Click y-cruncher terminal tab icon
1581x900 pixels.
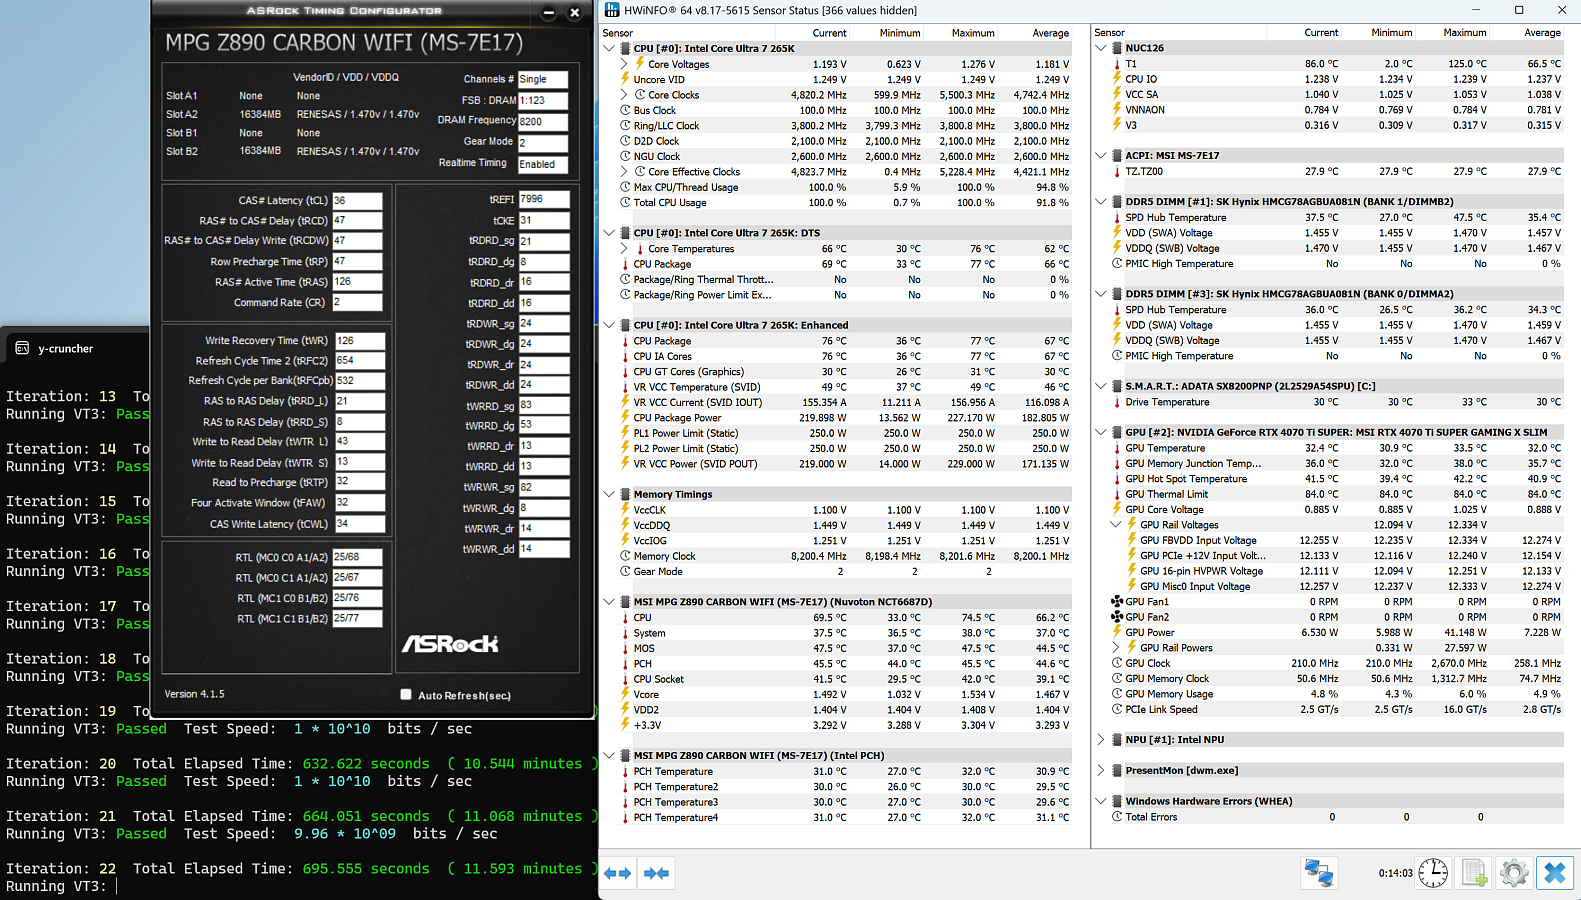[x=22, y=348]
